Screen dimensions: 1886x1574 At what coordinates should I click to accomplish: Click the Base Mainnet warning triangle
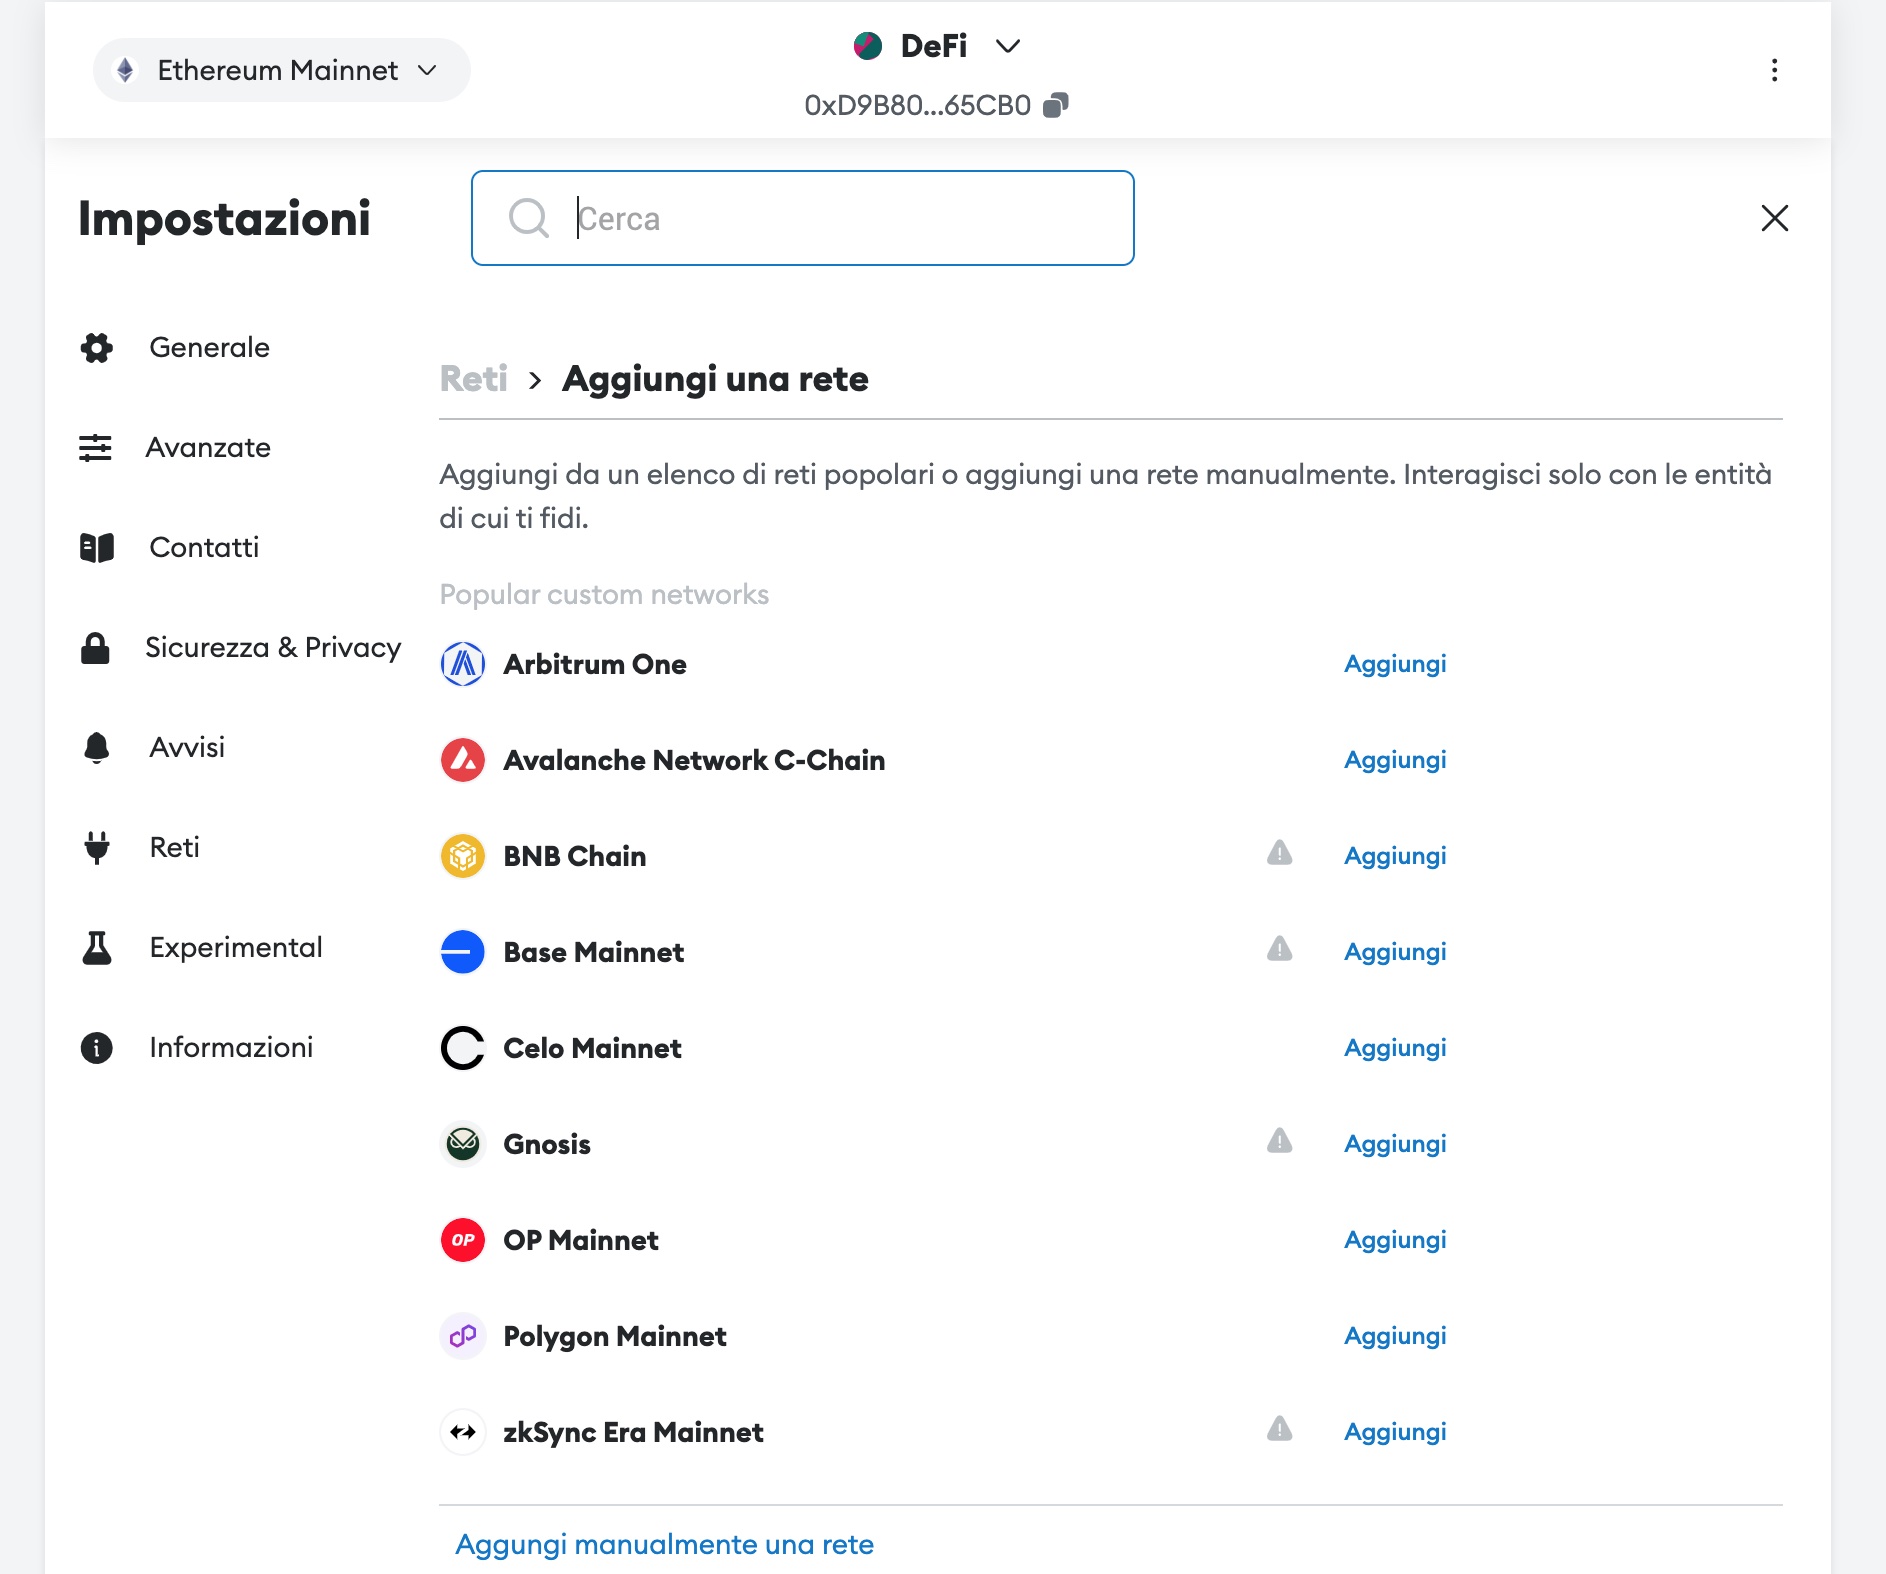coord(1279,949)
